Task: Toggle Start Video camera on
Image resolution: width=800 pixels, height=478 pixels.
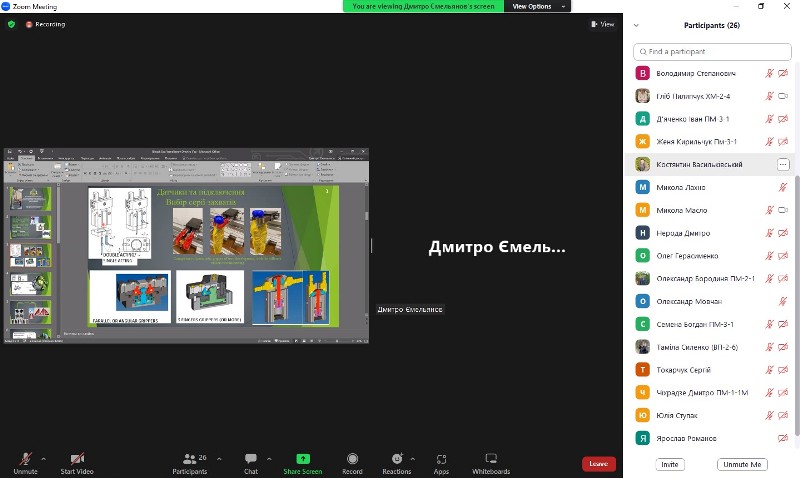Action: click(x=77, y=459)
